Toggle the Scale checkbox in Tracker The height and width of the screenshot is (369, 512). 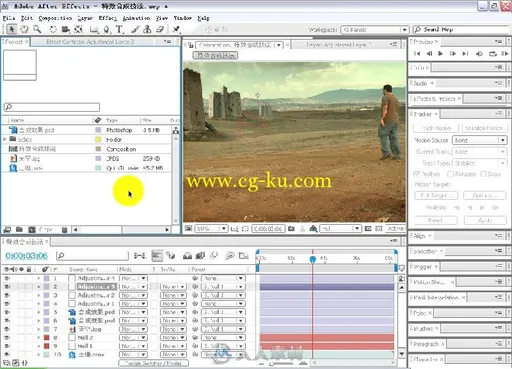(483, 174)
